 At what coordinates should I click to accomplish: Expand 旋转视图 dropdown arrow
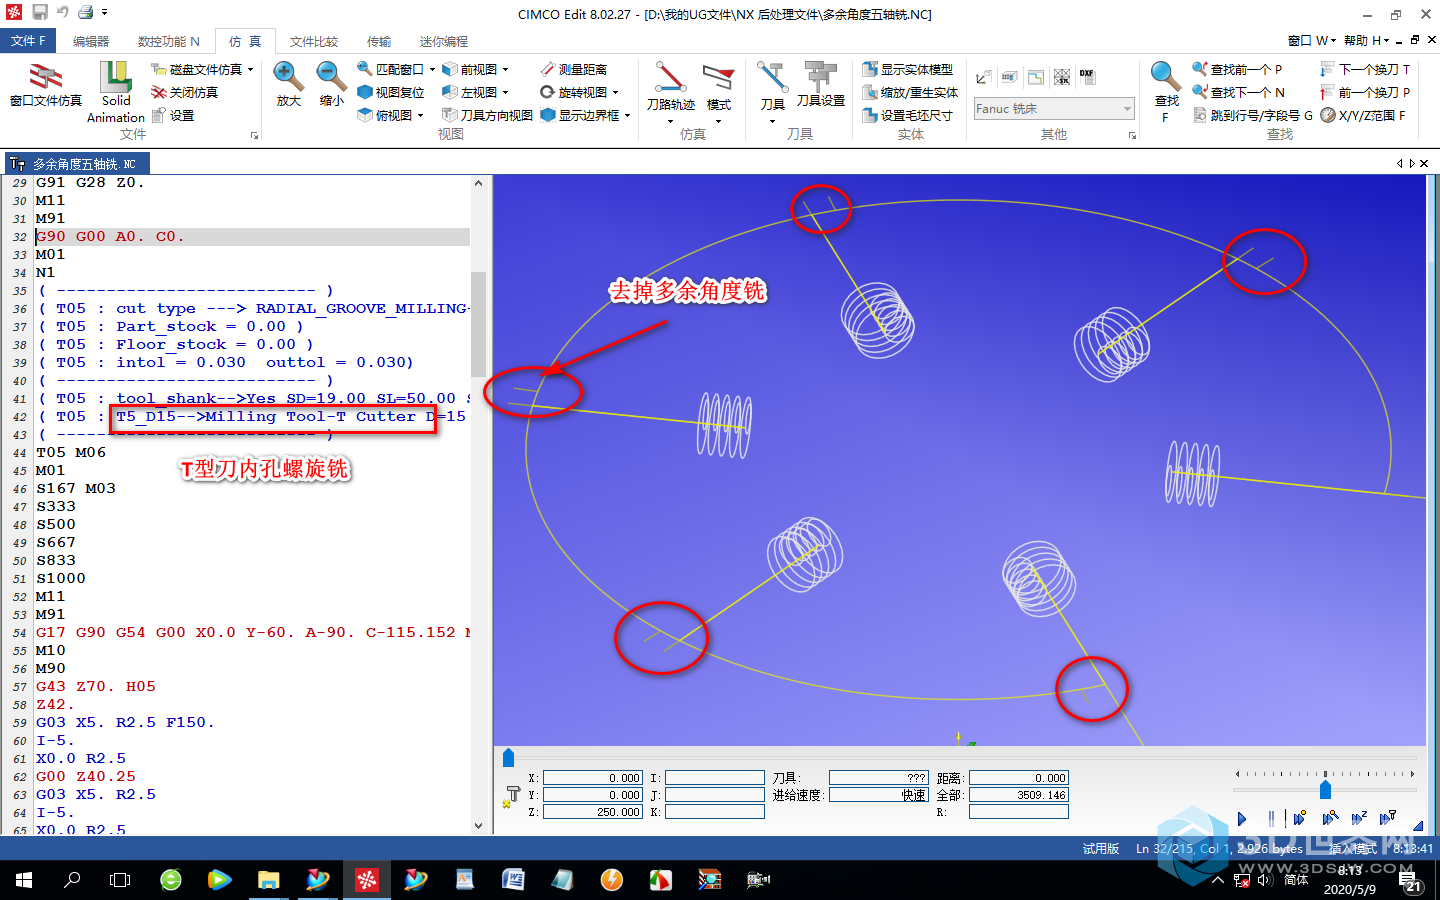coord(615,92)
